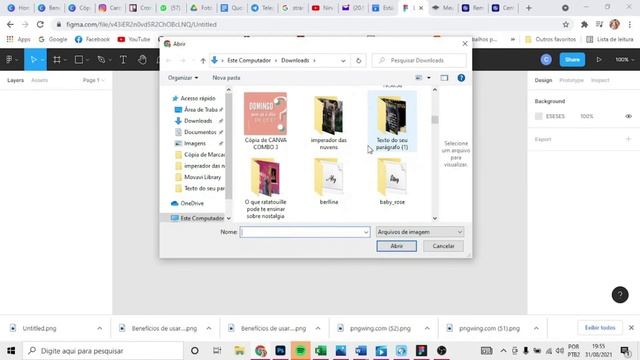This screenshot has width=640, height=360.
Task: Select the Rectangle shape tool
Action: (x=79, y=60)
